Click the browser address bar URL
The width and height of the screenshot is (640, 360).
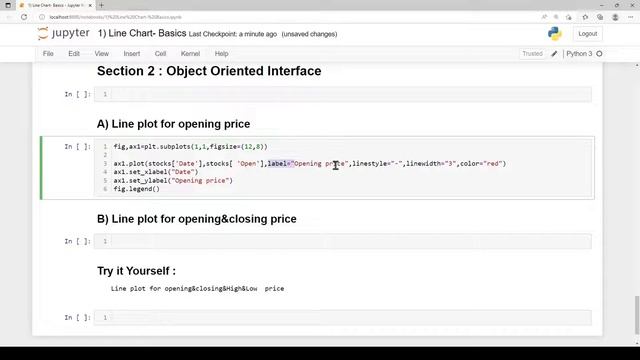116,17
